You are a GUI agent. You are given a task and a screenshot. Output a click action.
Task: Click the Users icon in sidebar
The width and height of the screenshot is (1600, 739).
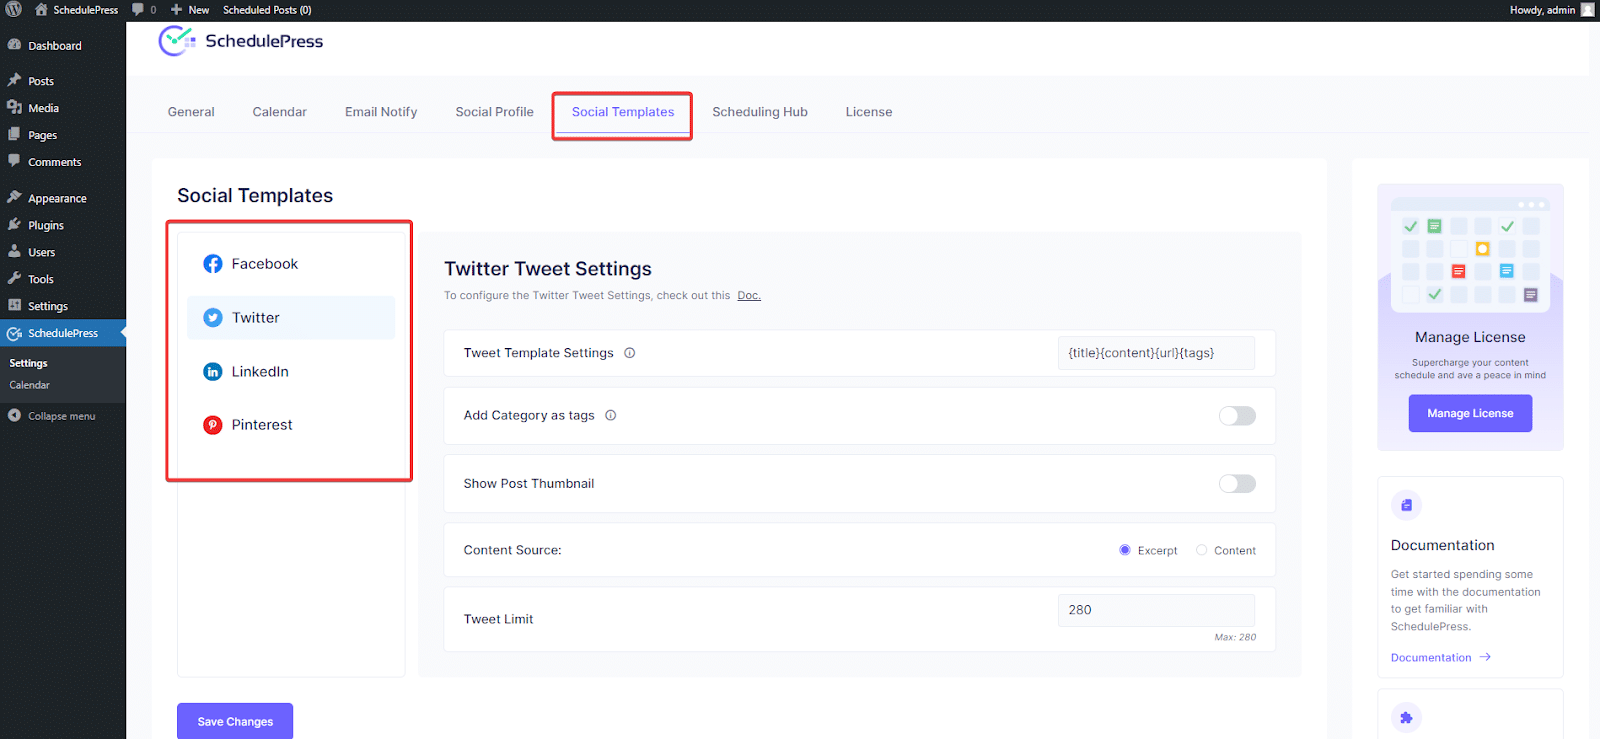[x=14, y=251]
